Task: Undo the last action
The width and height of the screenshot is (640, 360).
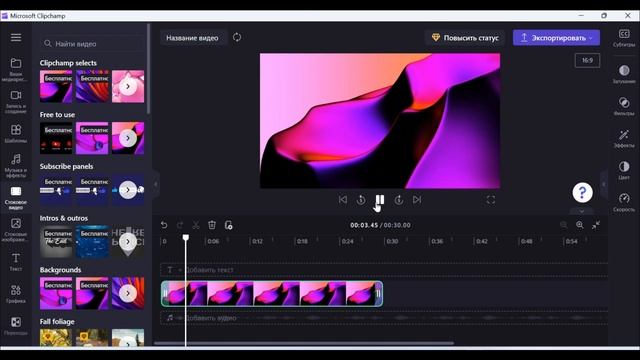Action: pyautogui.click(x=164, y=225)
